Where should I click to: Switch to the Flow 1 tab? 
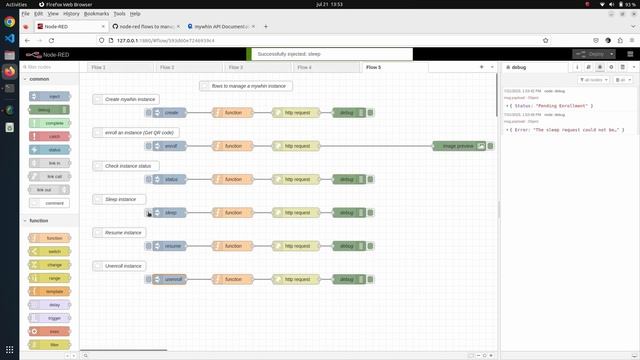pyautogui.click(x=121, y=67)
